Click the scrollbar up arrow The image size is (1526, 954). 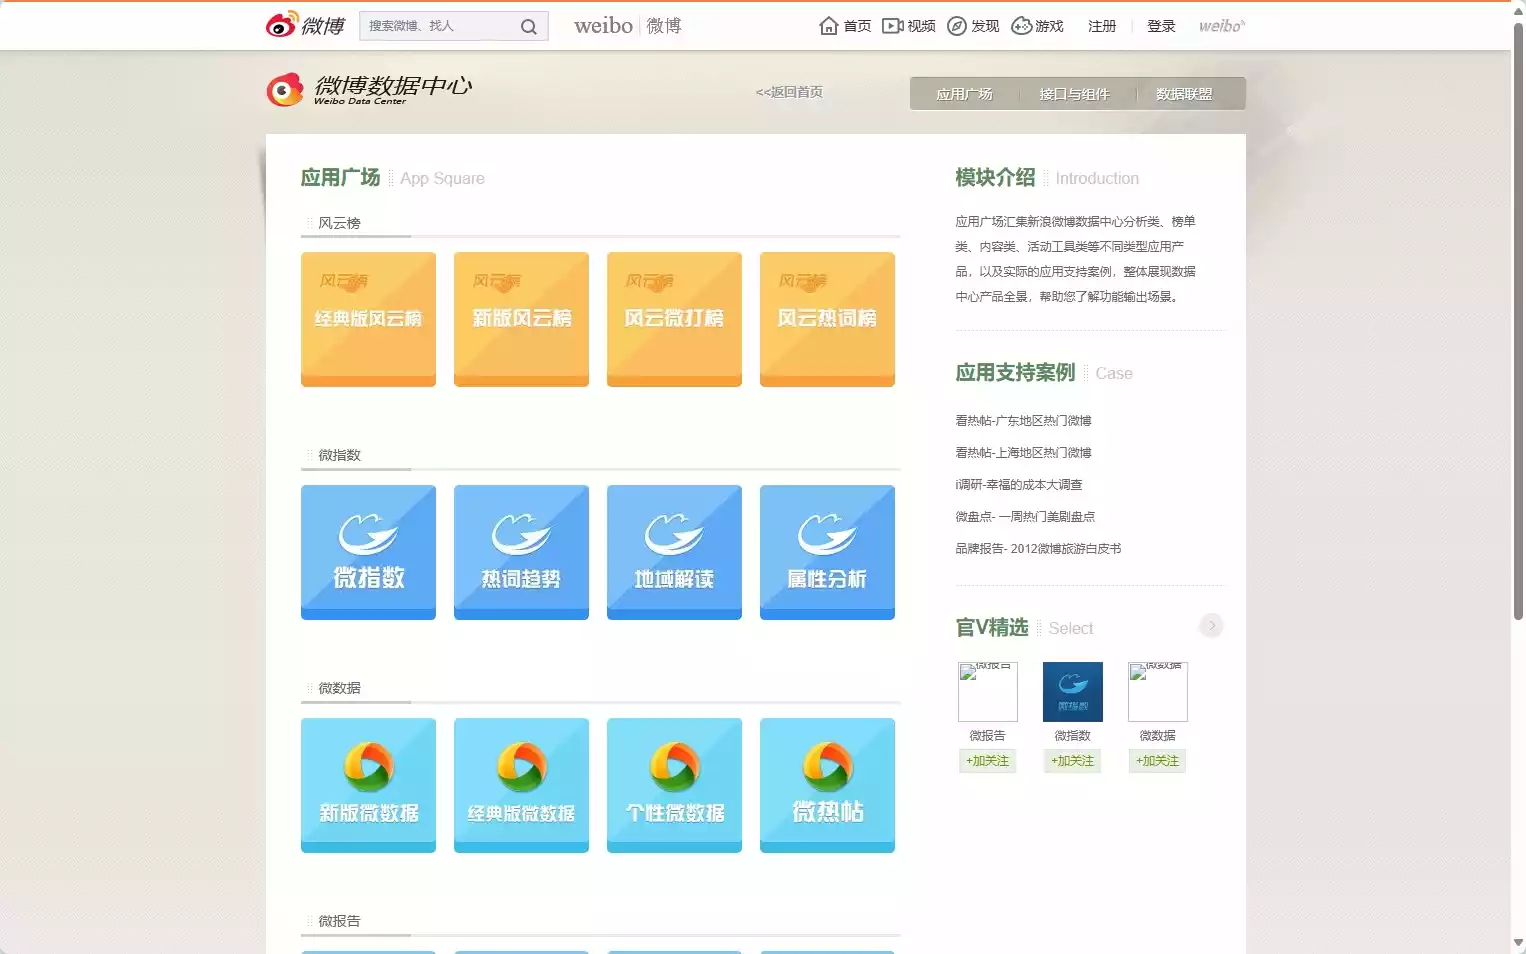tap(1518, 9)
